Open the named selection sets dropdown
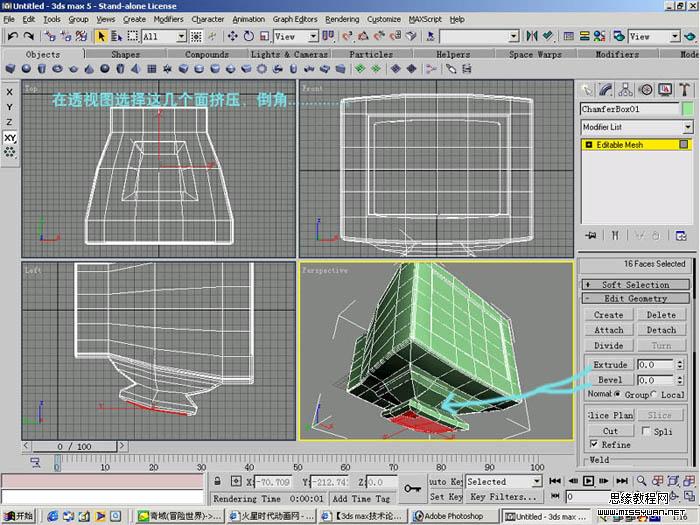 (514, 36)
